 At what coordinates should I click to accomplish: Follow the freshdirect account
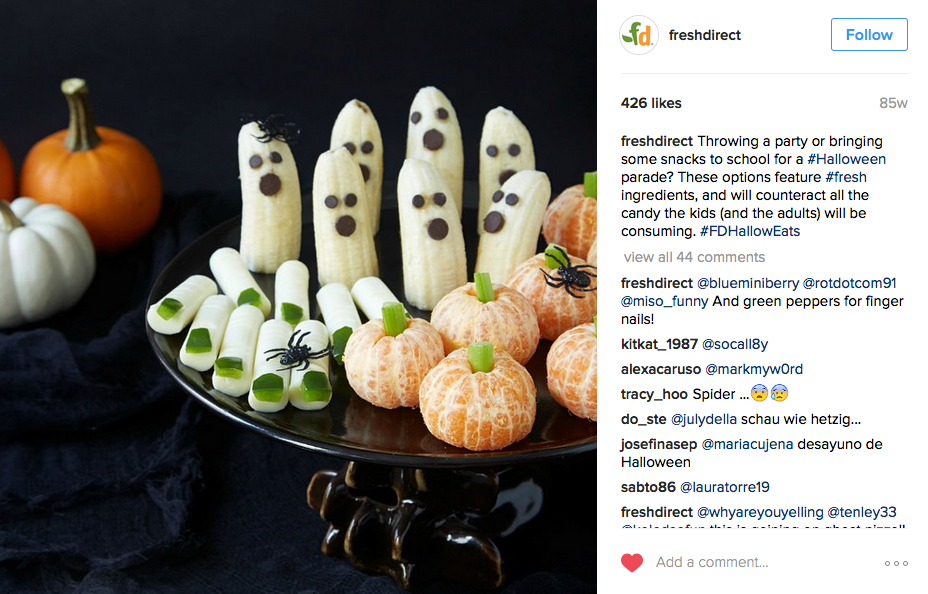[x=869, y=34]
